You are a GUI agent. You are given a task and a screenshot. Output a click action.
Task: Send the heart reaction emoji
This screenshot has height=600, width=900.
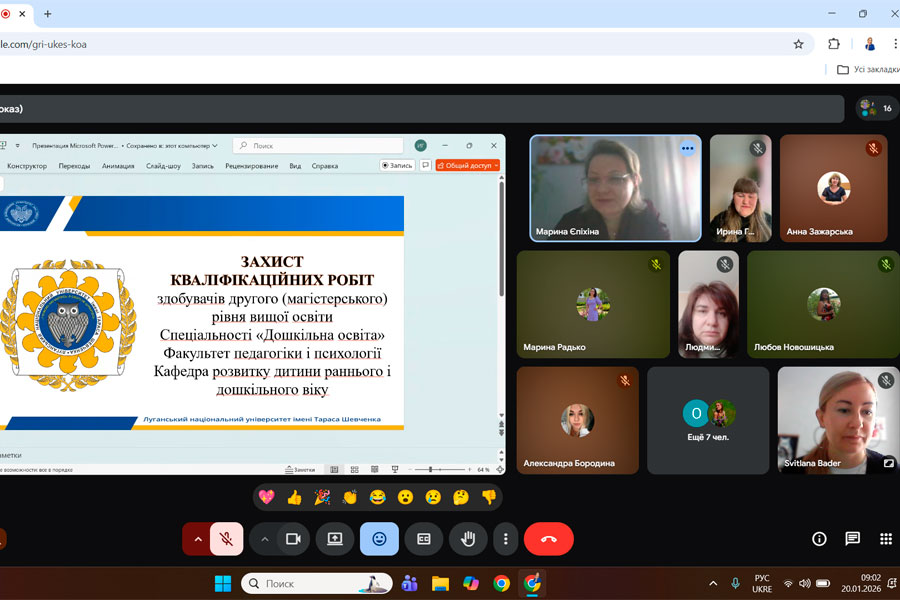pyautogui.click(x=266, y=497)
